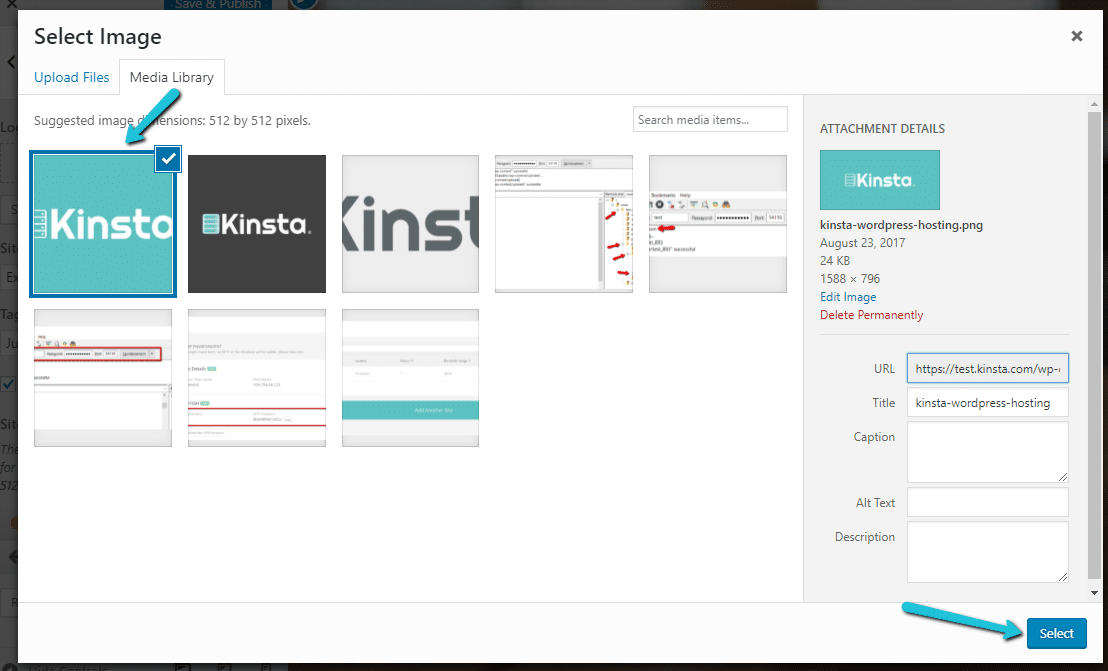The width and height of the screenshot is (1108, 671).
Task: Pick the thumbnail with Bookmarks Help menu
Action: [718, 224]
